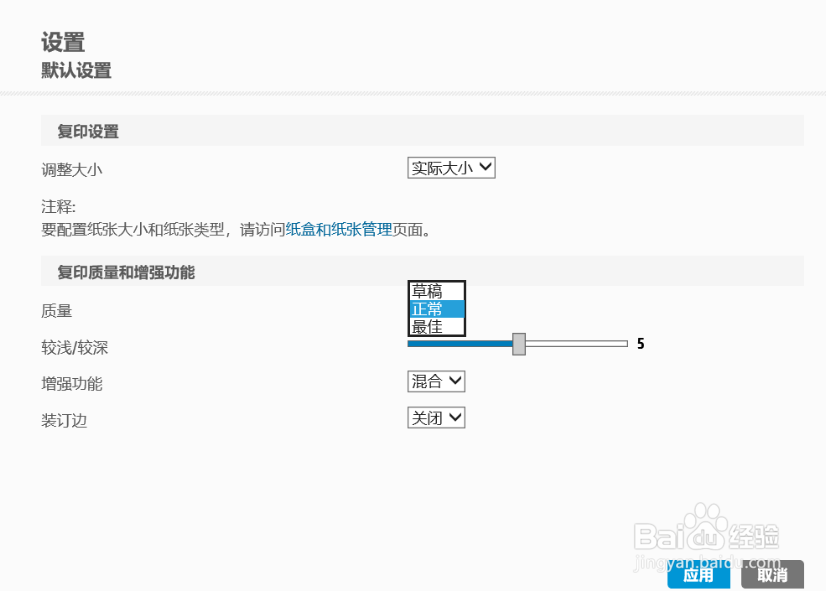Open the 纸盒和纸张管理 link
Viewport: 826px width, 591px height.
(339, 230)
